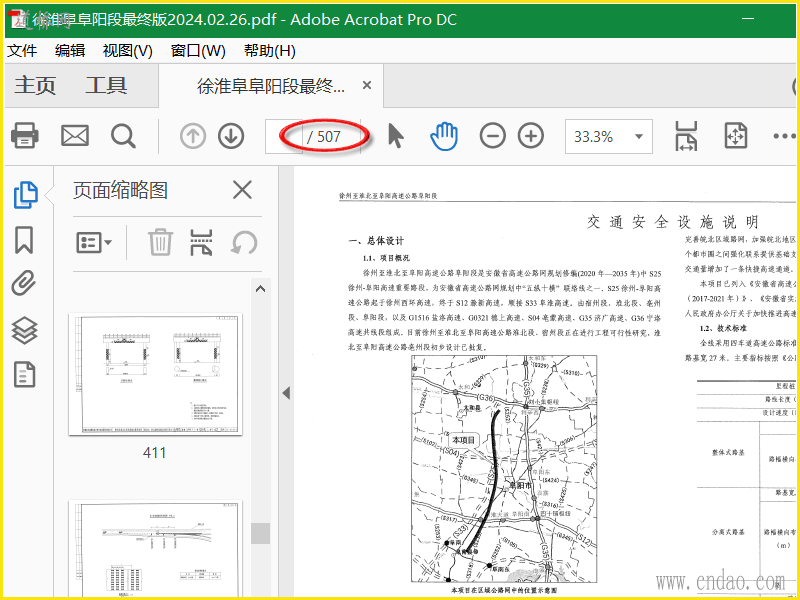Open the 视图(V) menu
800x600 pixels.
[128, 51]
